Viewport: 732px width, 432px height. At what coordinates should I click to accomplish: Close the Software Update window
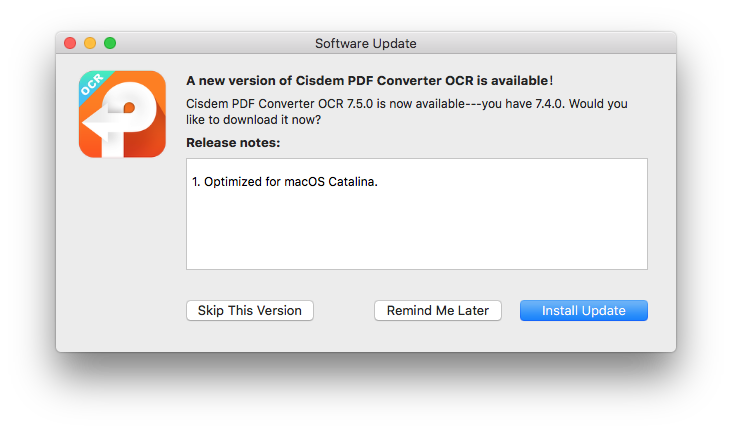coord(70,43)
